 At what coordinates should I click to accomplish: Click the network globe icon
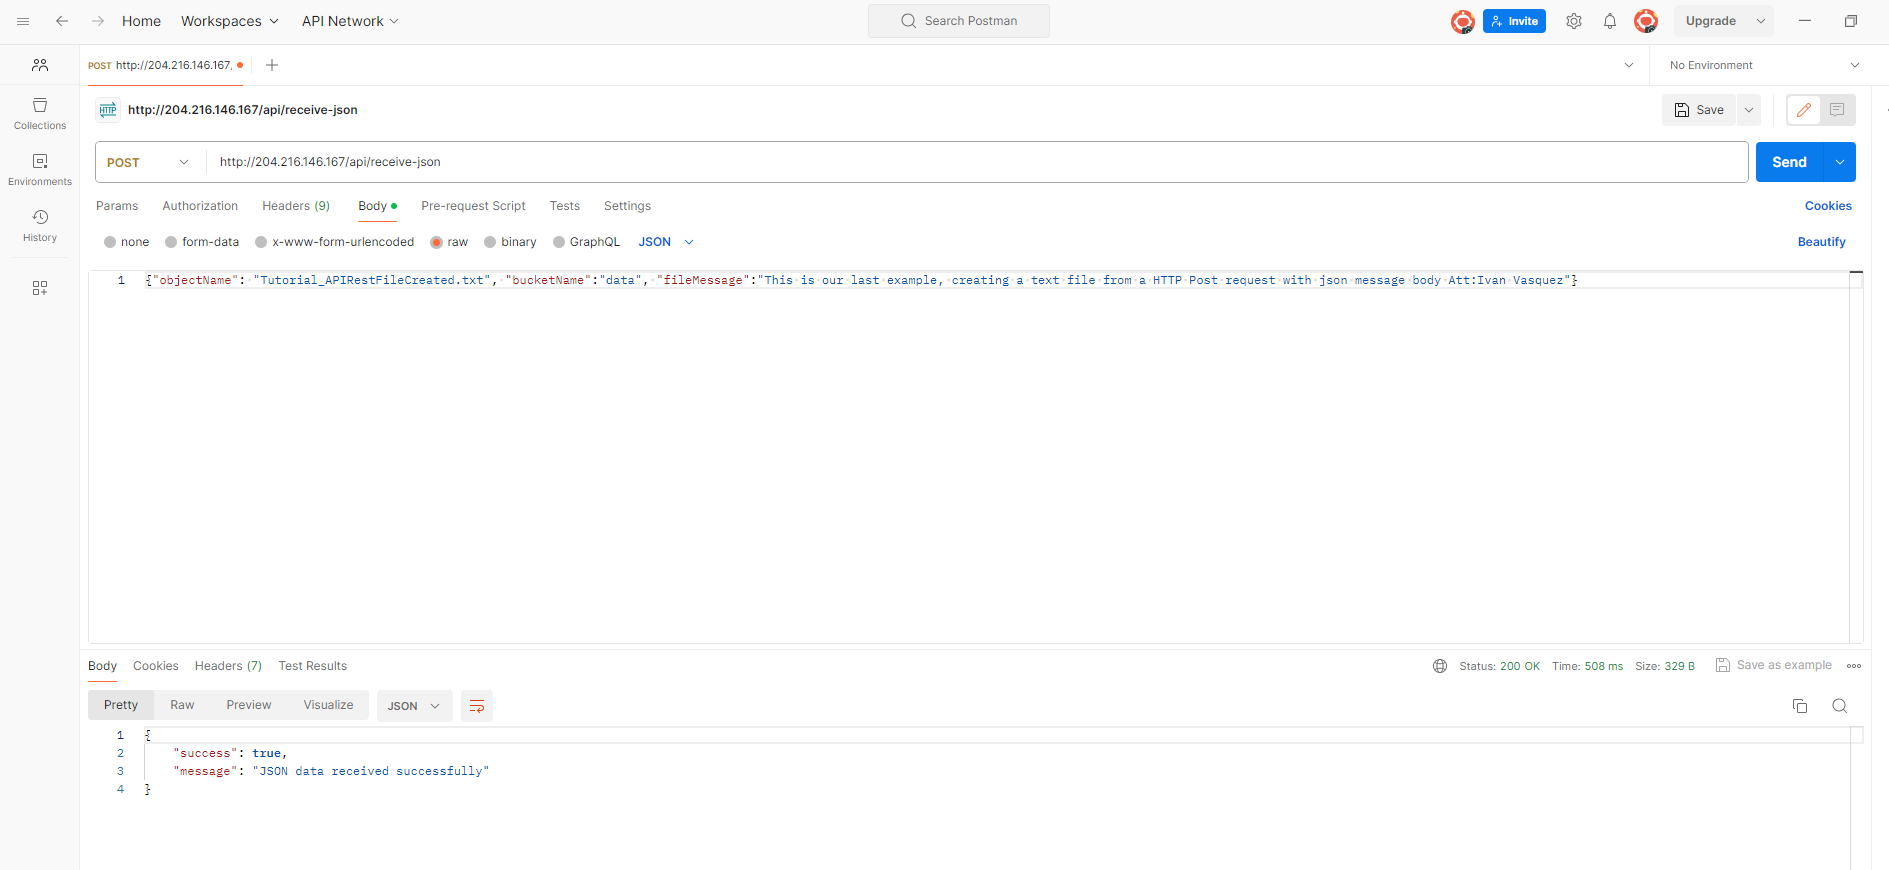click(x=1440, y=666)
